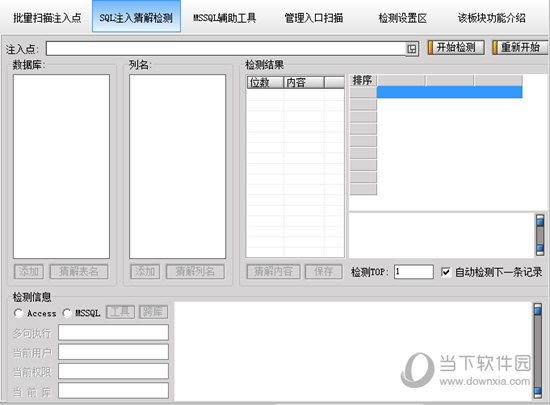
Task: Click the 猜解列名 button
Action: 195,271
